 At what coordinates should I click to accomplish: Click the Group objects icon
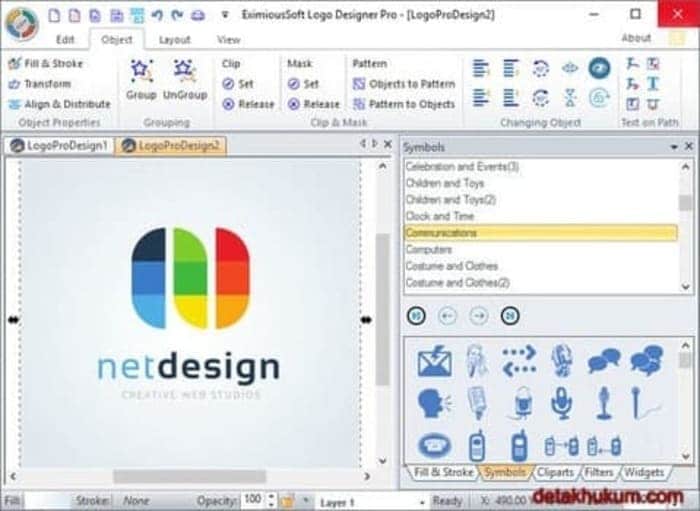(141, 78)
